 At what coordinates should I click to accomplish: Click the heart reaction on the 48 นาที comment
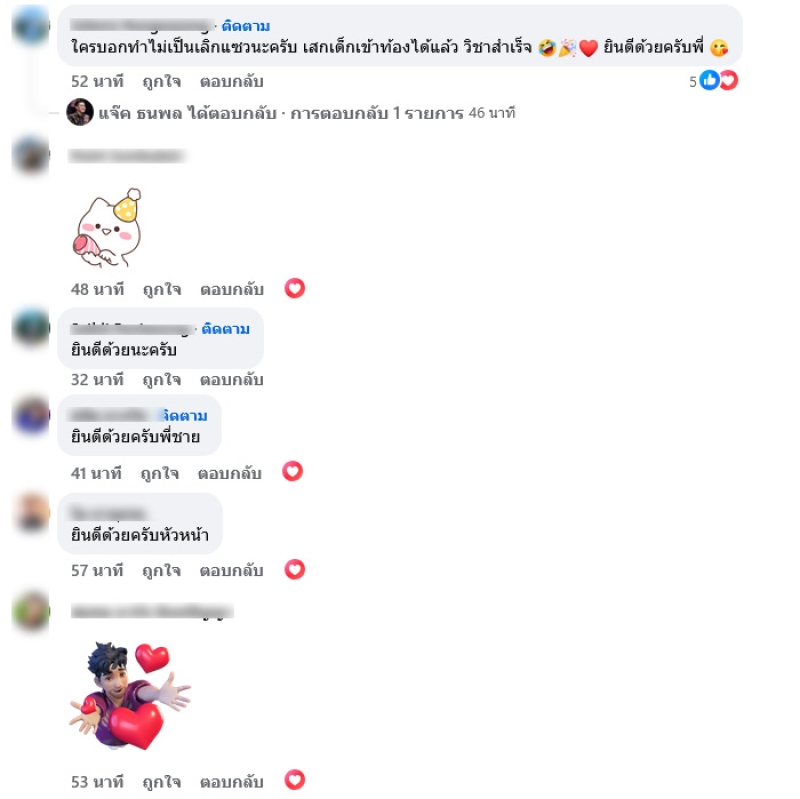click(x=294, y=289)
